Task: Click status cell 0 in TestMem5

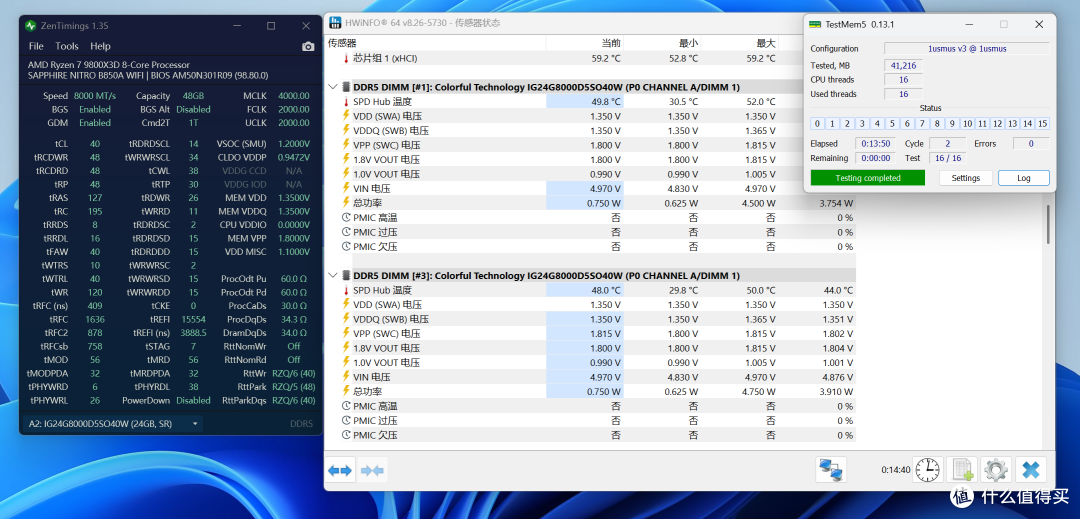Action: coord(818,124)
